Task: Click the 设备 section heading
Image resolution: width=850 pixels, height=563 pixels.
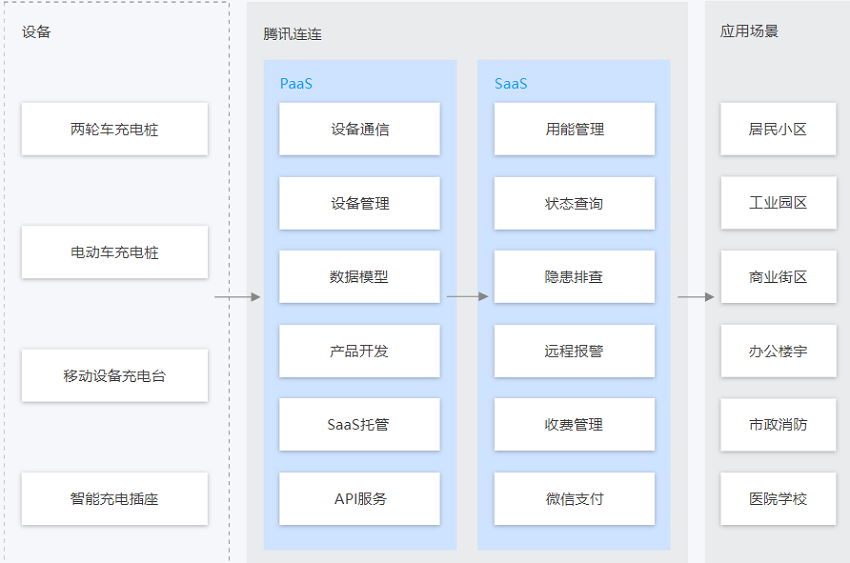Action: pos(36,32)
